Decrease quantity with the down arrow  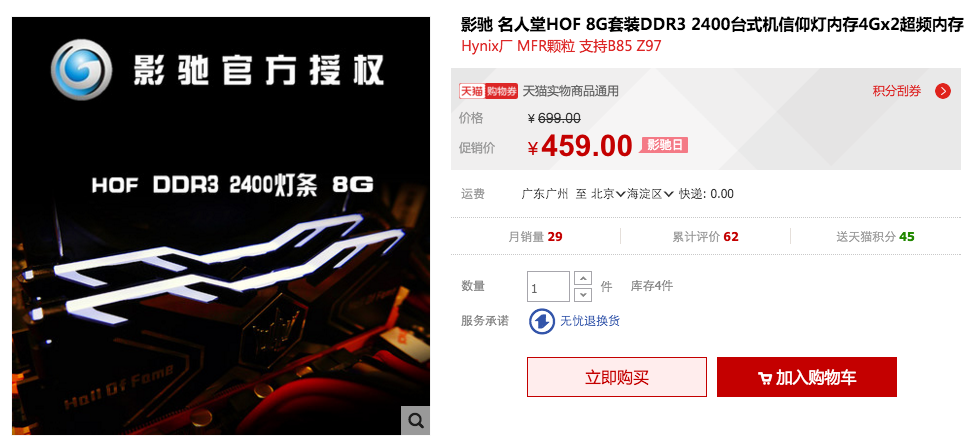583,295
